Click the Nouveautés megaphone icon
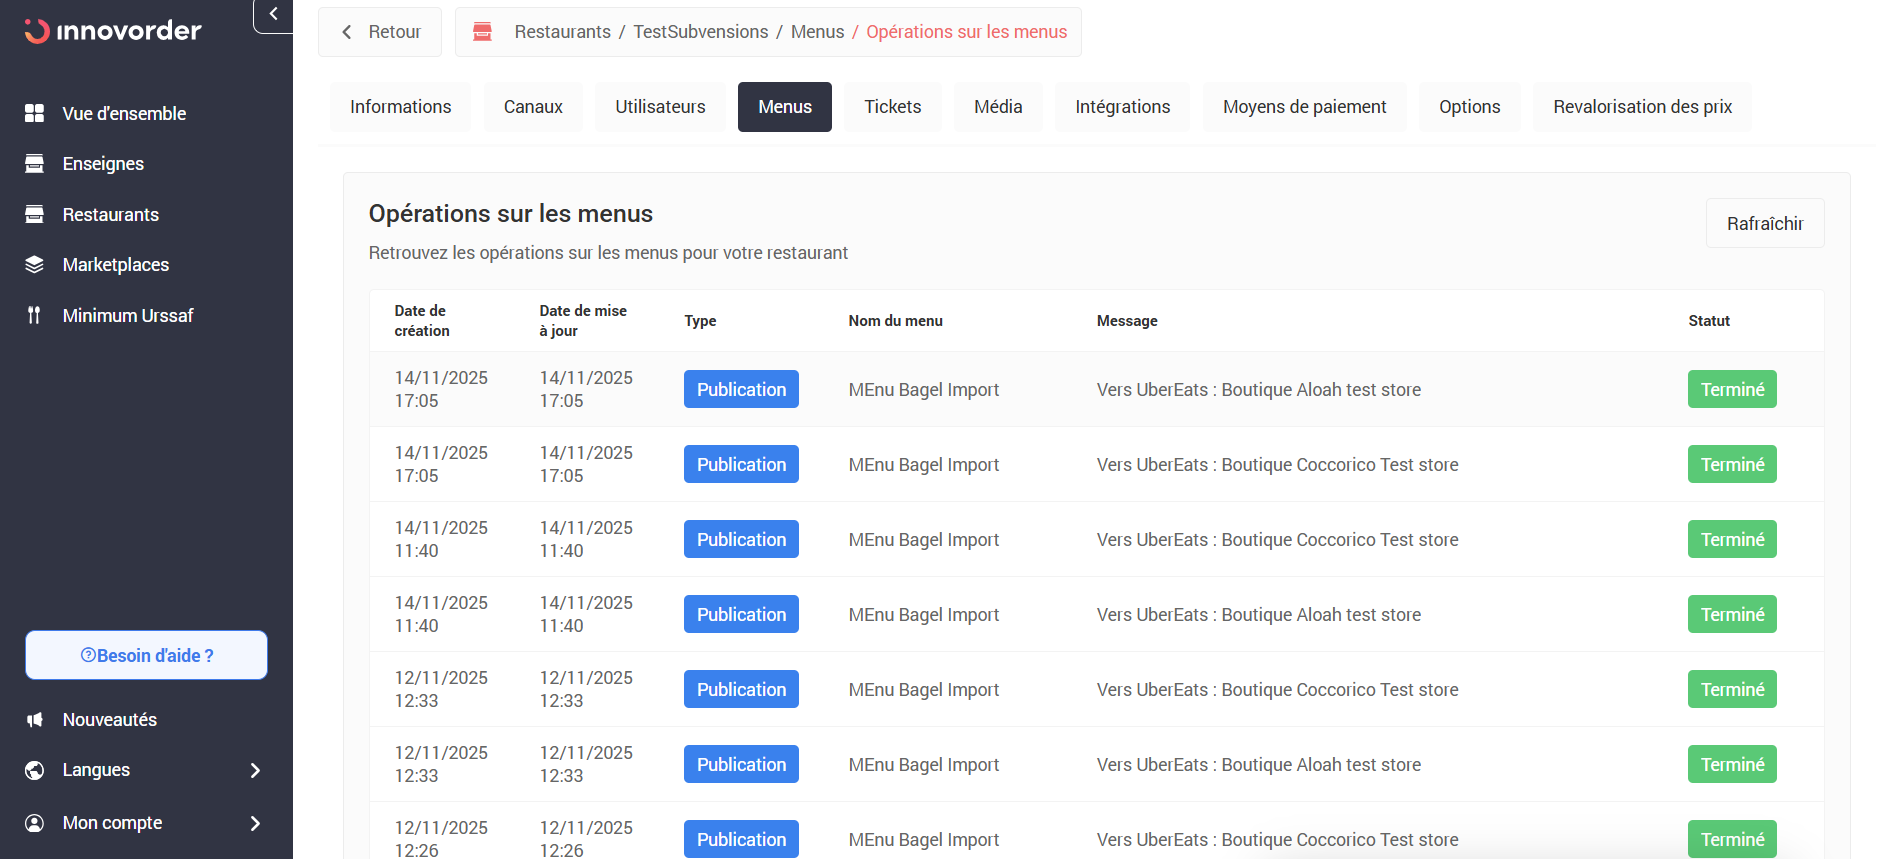The image size is (1889, 859). 35,720
